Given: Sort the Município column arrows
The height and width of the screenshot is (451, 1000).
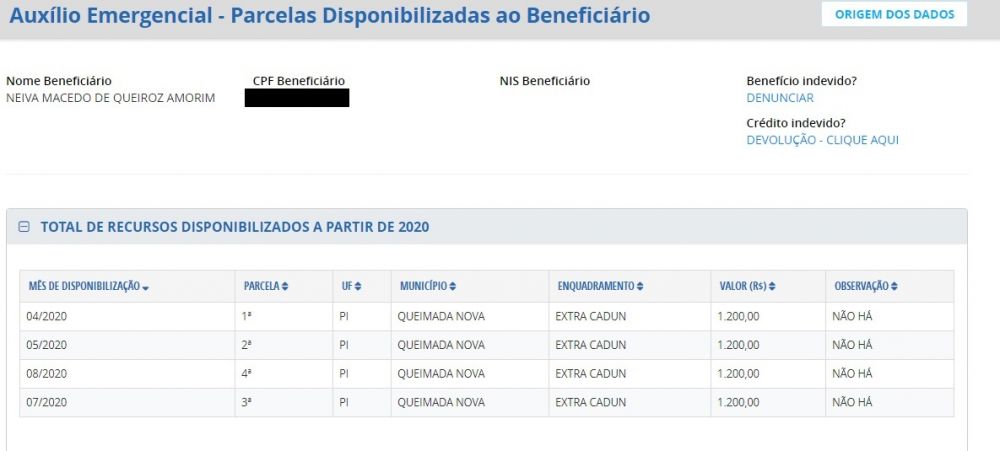Looking at the screenshot, I should 452,287.
